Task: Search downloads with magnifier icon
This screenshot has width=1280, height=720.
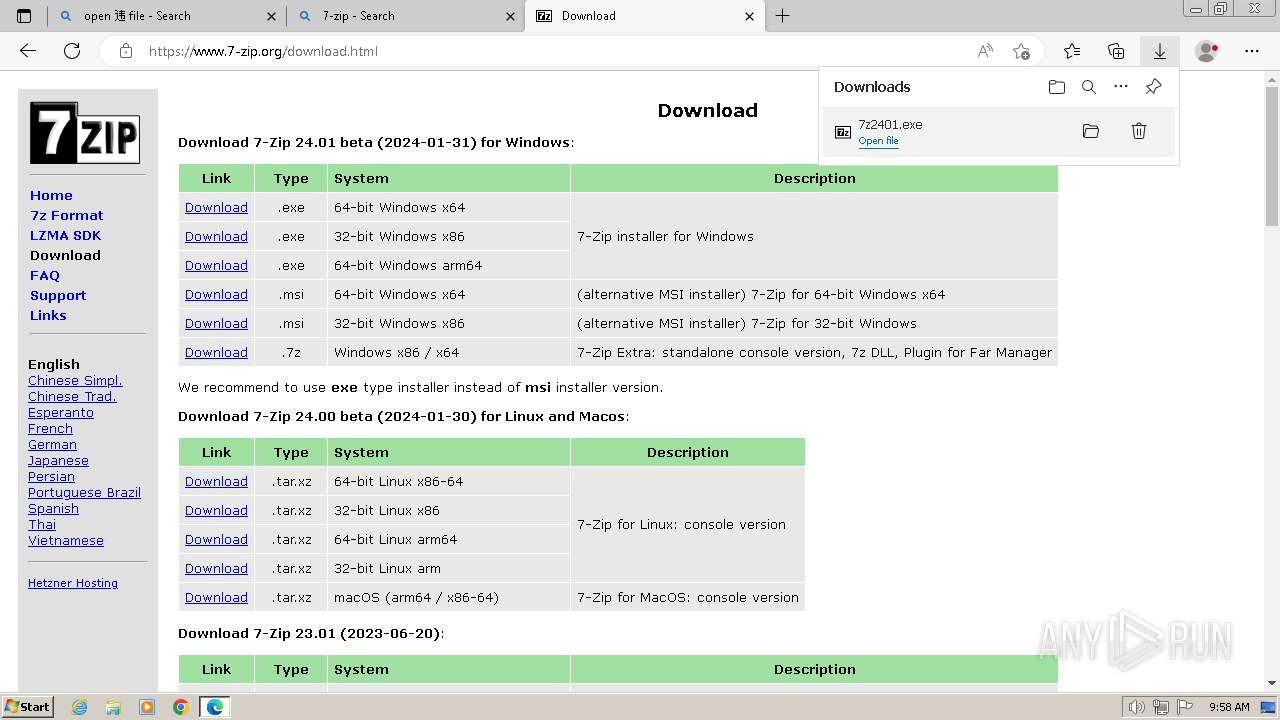Action: (1089, 87)
